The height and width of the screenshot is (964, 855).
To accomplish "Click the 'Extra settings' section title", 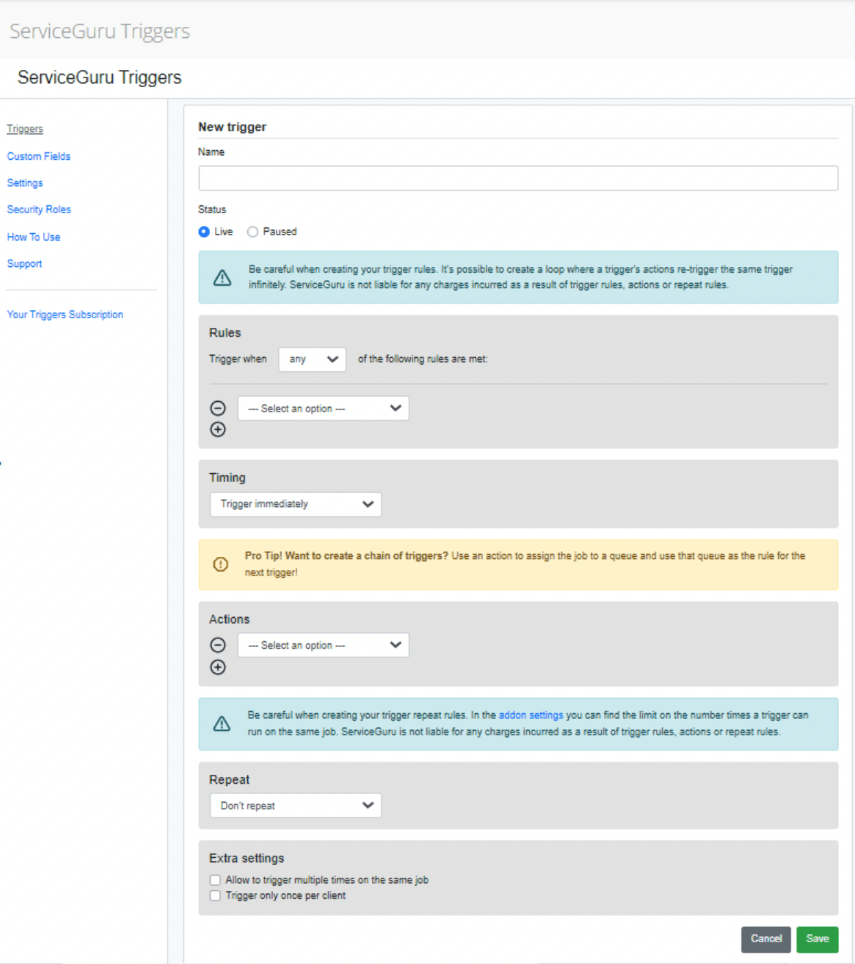I will tap(246, 858).
